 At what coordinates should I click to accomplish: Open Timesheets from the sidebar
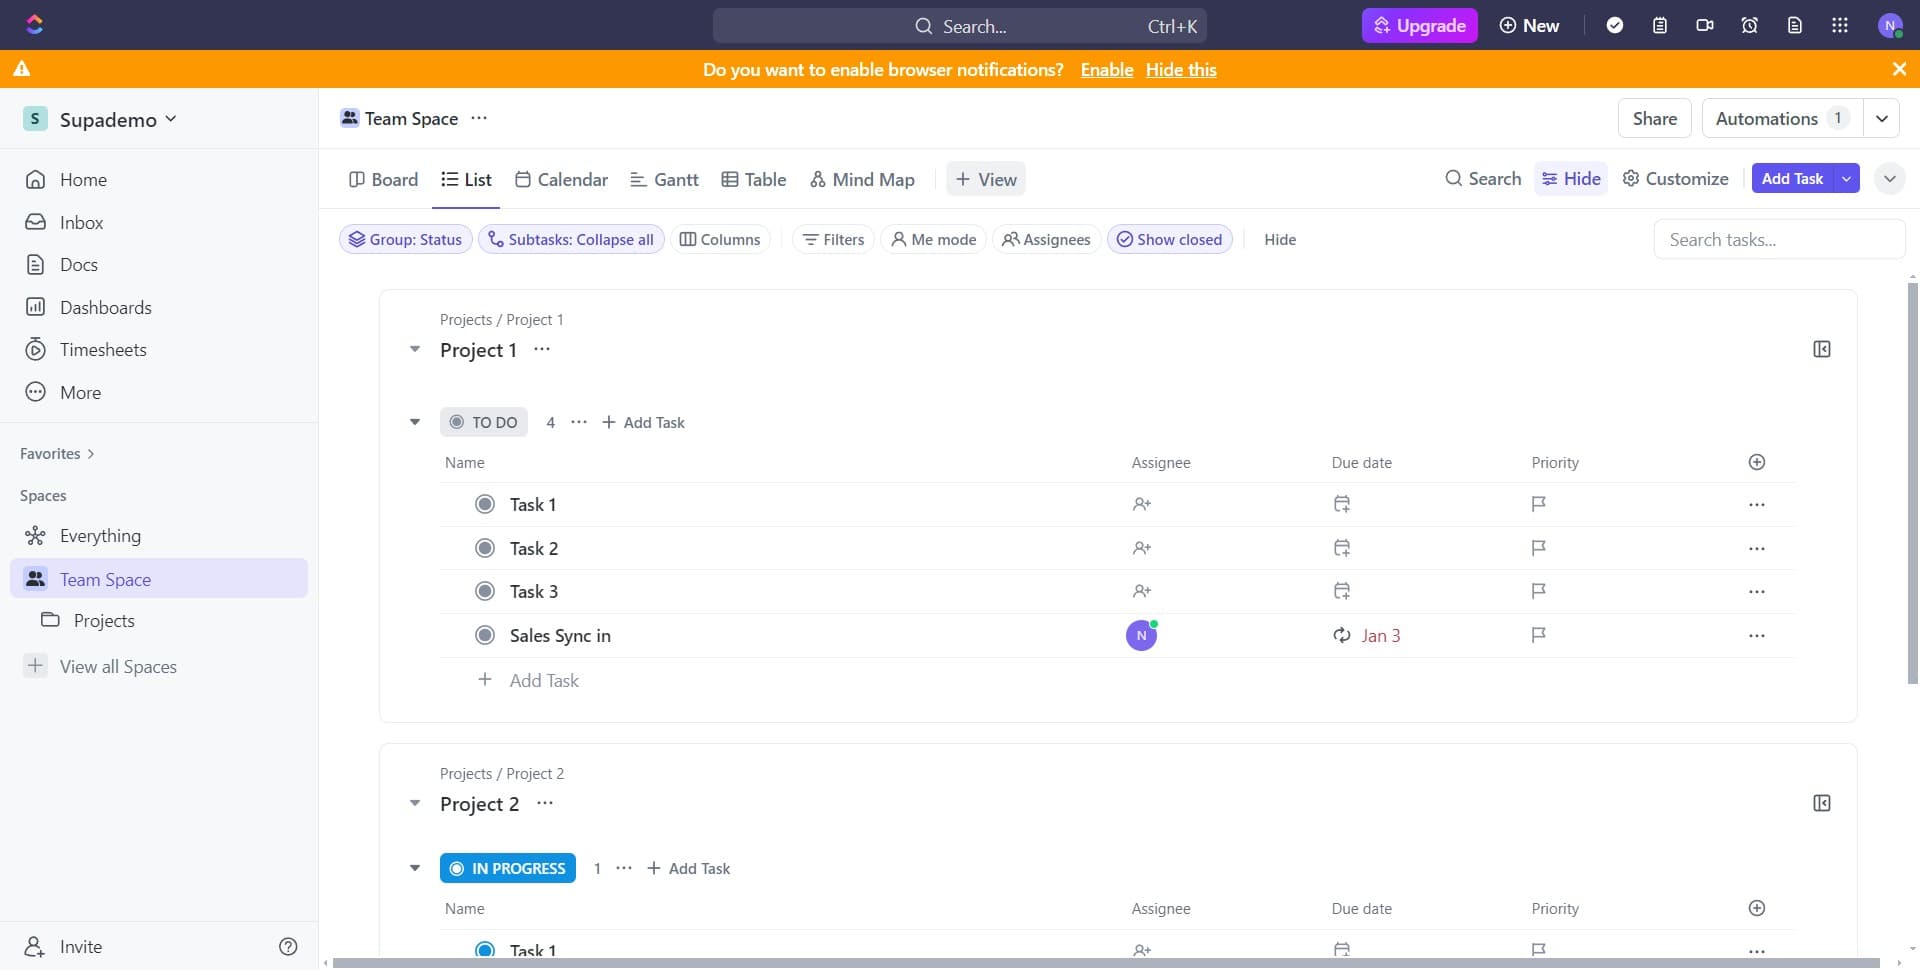tap(103, 349)
